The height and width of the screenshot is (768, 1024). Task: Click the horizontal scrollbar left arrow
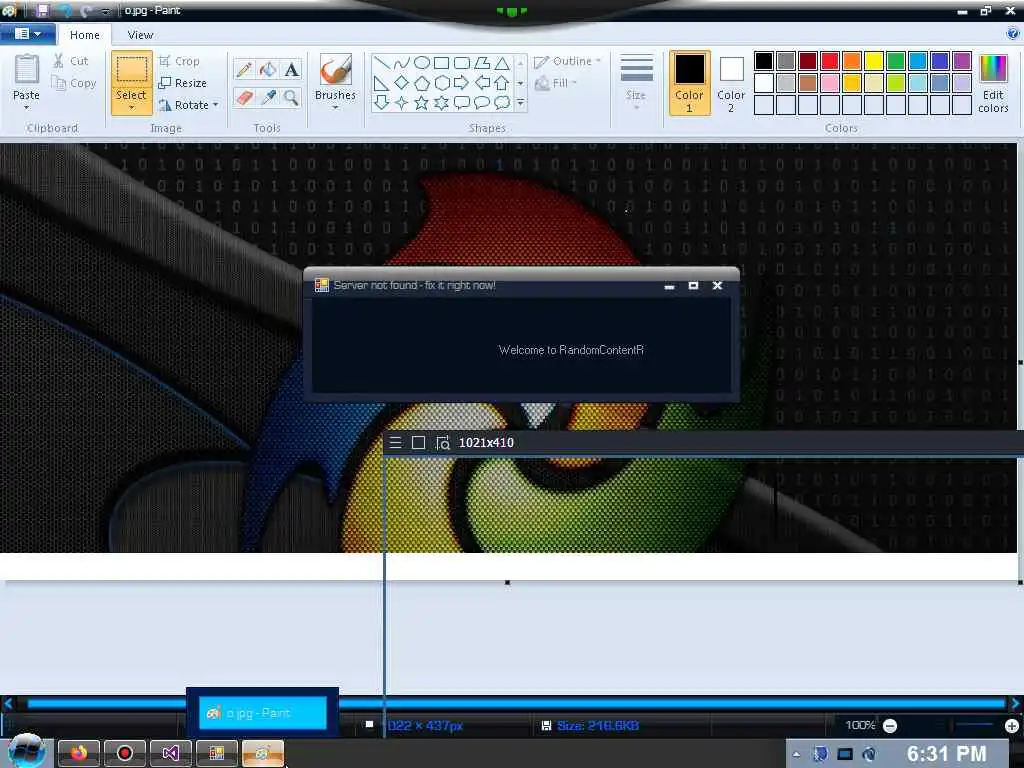click(x=8, y=703)
